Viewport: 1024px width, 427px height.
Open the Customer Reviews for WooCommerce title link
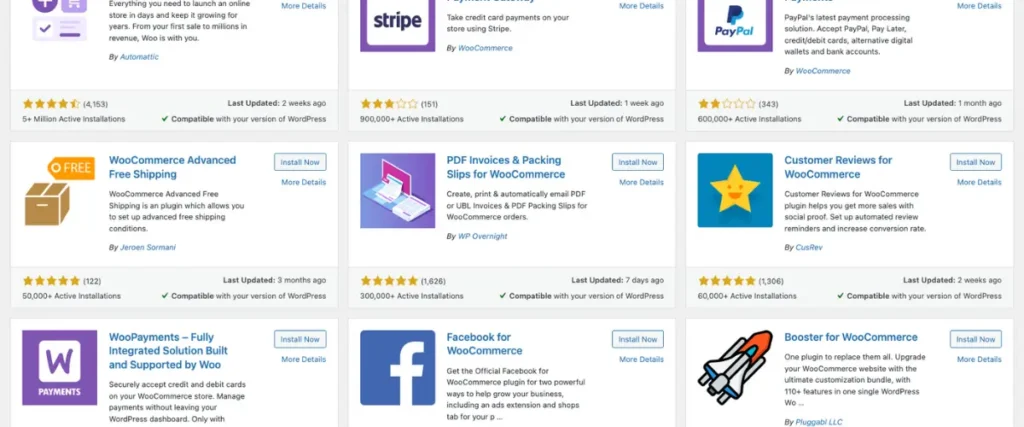tap(838, 167)
